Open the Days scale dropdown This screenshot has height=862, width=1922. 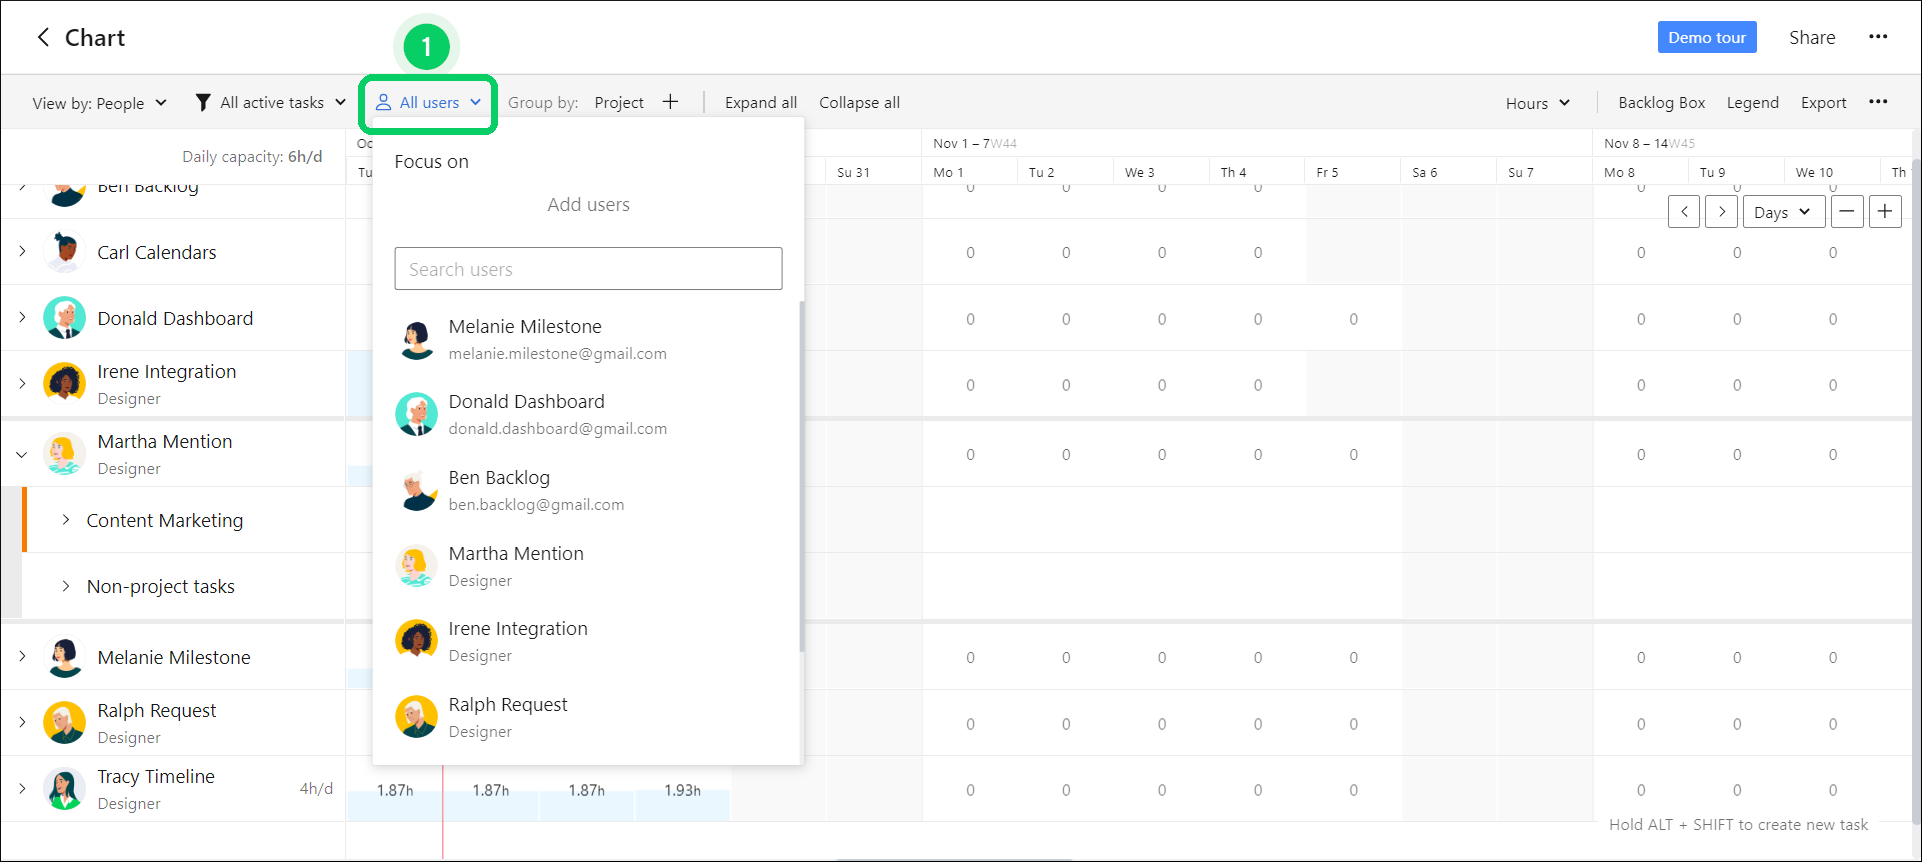1783,212
